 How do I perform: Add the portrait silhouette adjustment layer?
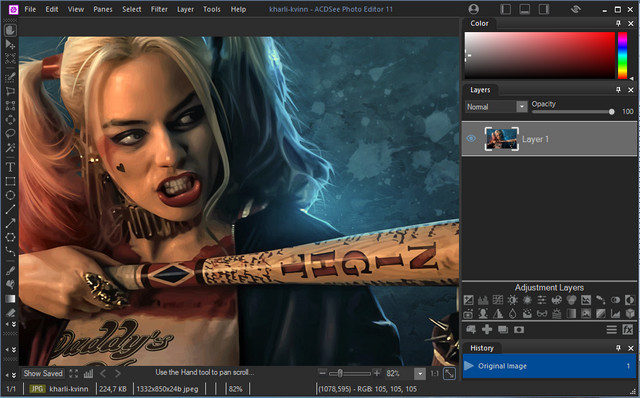click(x=483, y=314)
